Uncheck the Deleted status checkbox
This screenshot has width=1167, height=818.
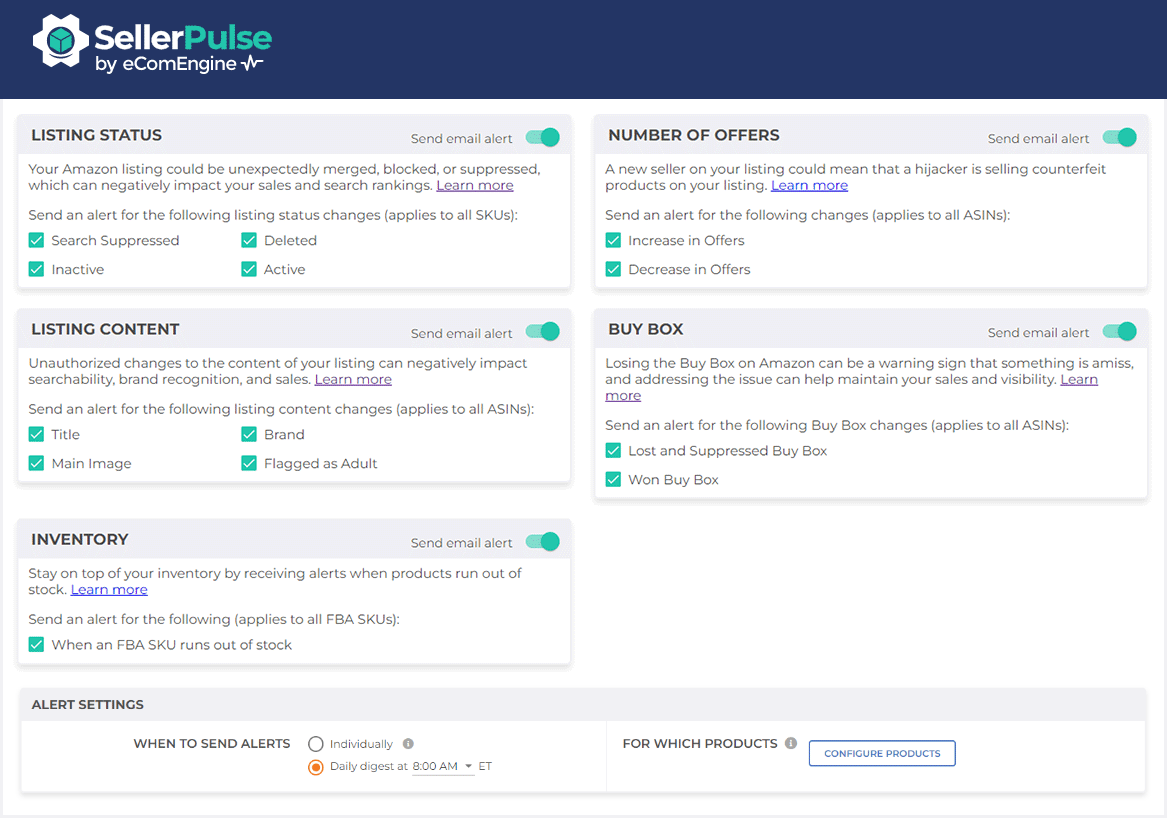pos(248,240)
